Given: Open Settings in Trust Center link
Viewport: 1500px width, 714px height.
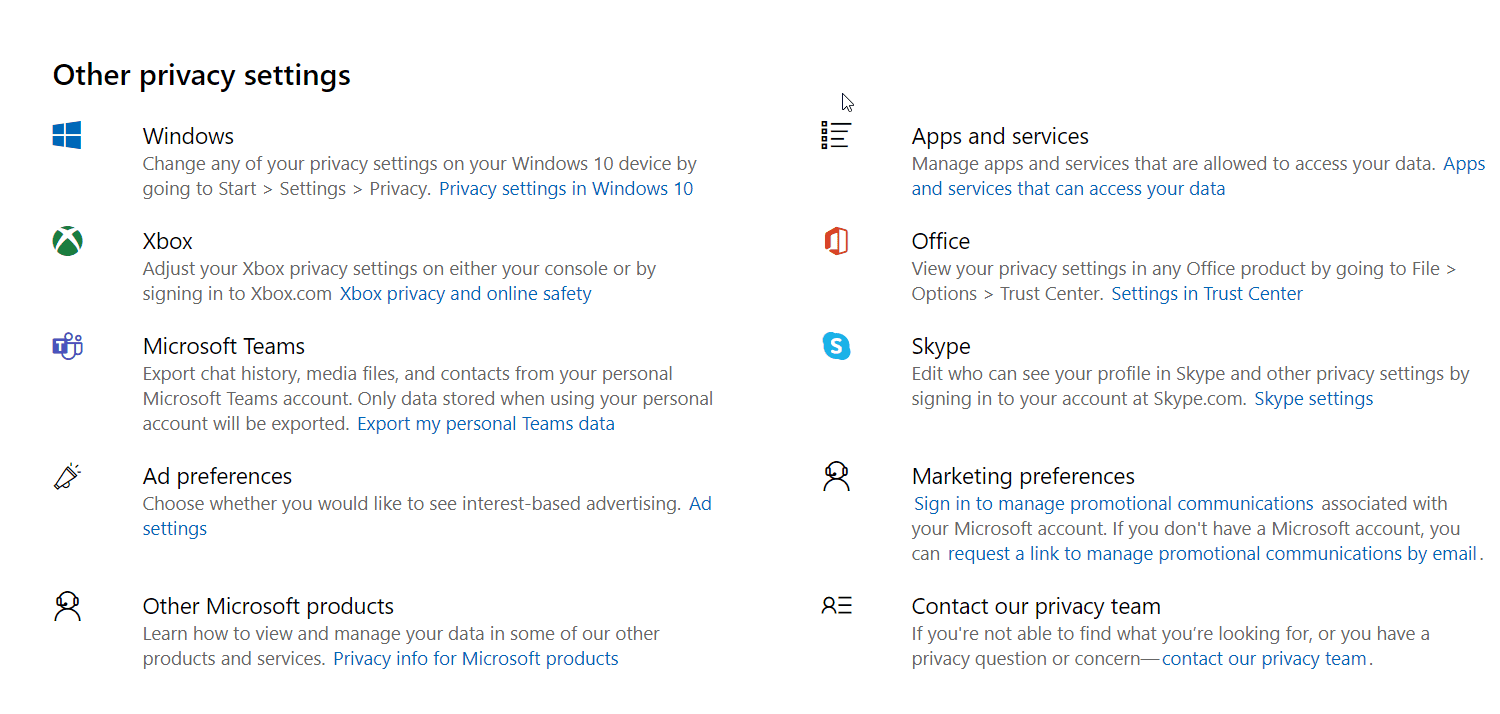Looking at the screenshot, I should [x=1207, y=293].
